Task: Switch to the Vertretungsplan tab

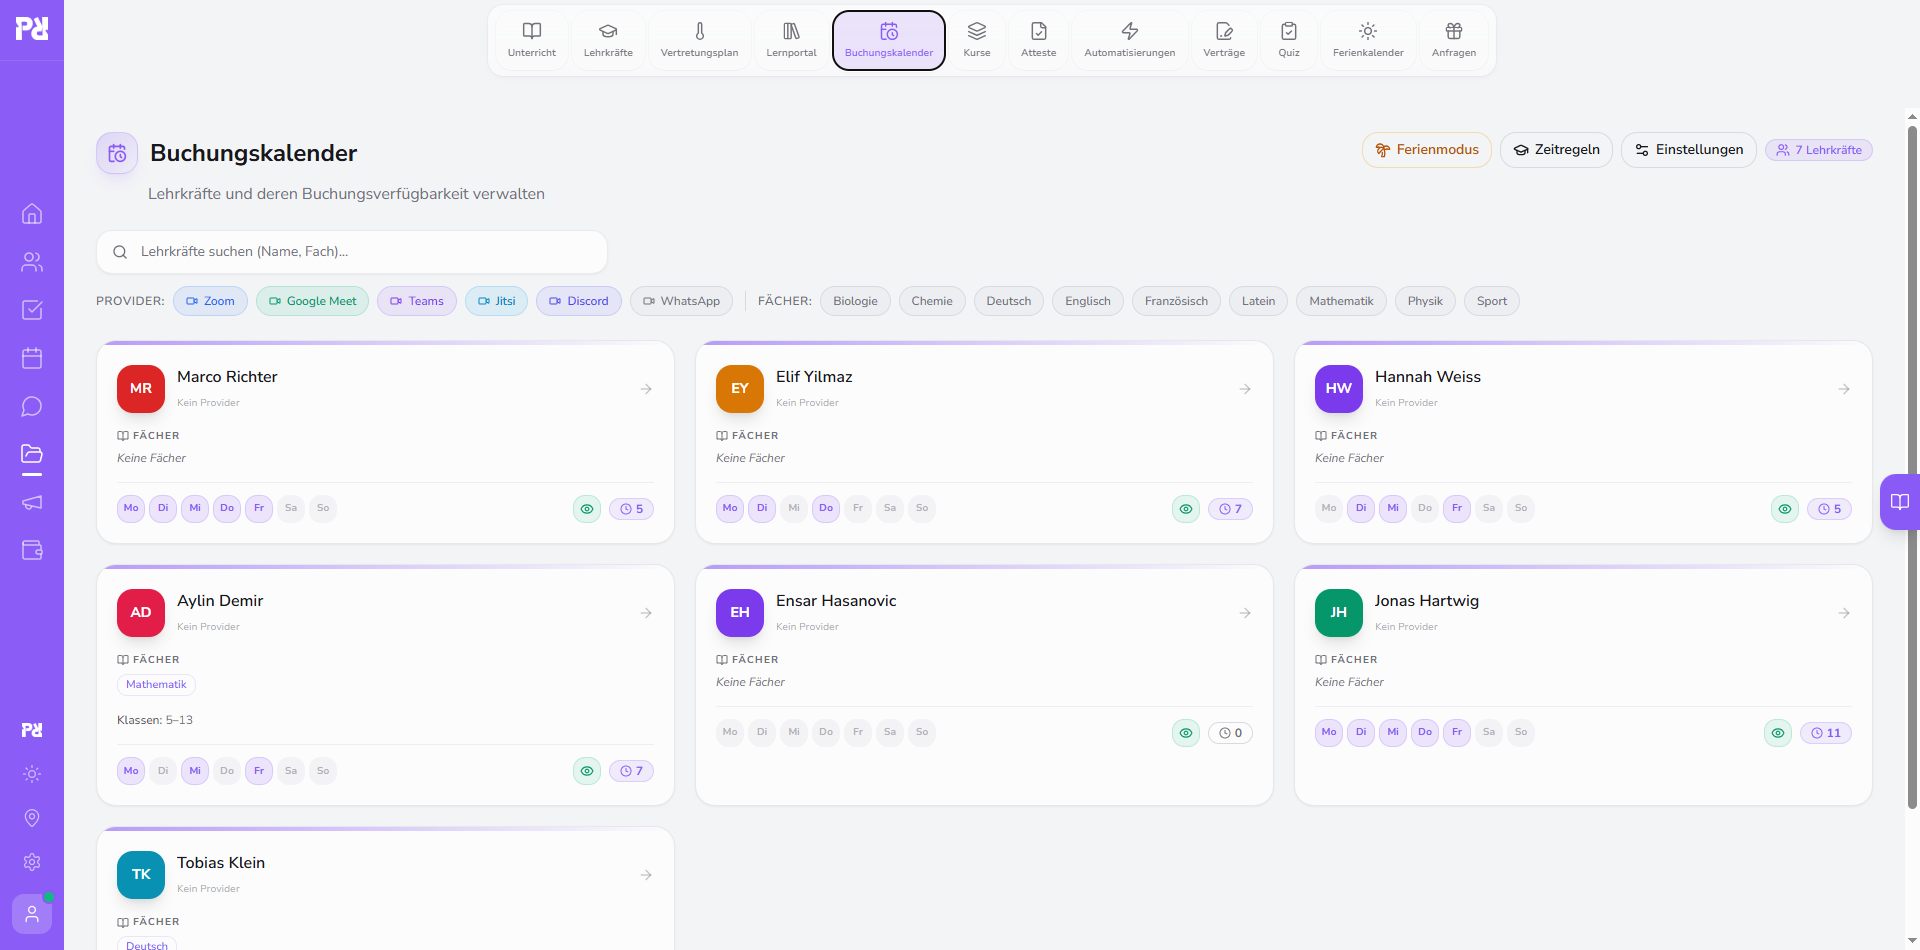Action: pos(700,40)
